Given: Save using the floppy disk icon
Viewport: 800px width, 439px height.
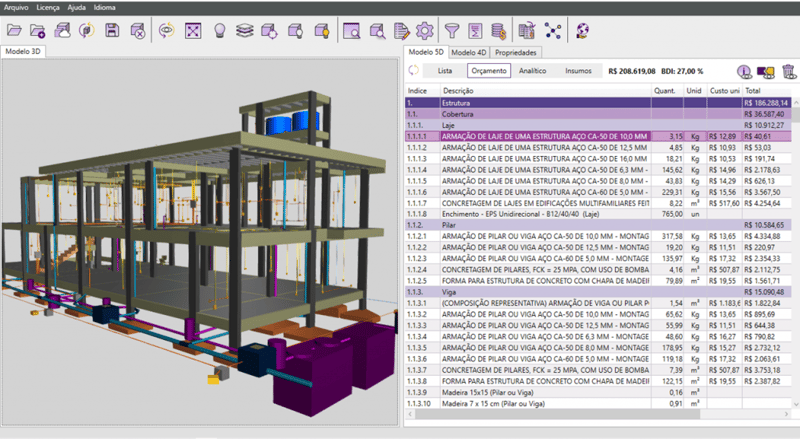Looking at the screenshot, I should pyautogui.click(x=112, y=31).
